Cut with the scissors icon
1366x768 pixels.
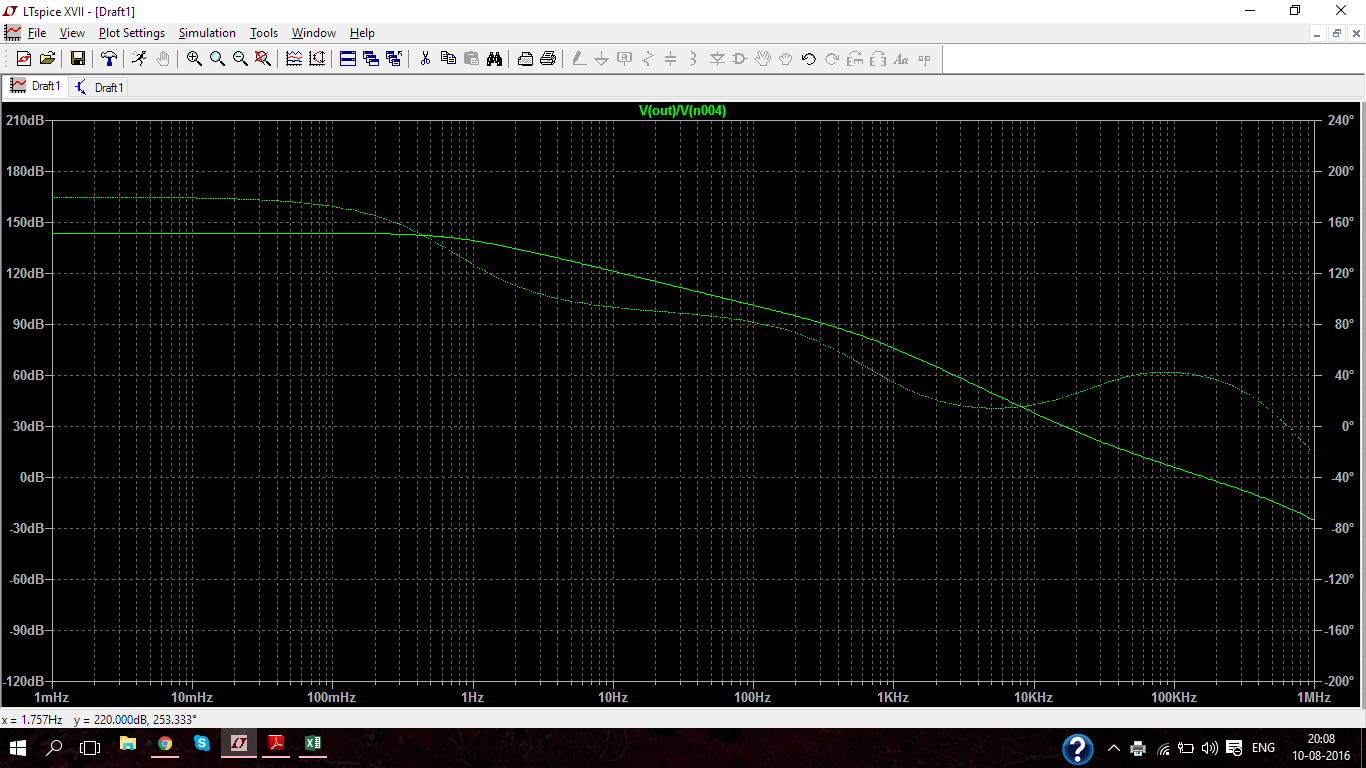[x=425, y=59]
